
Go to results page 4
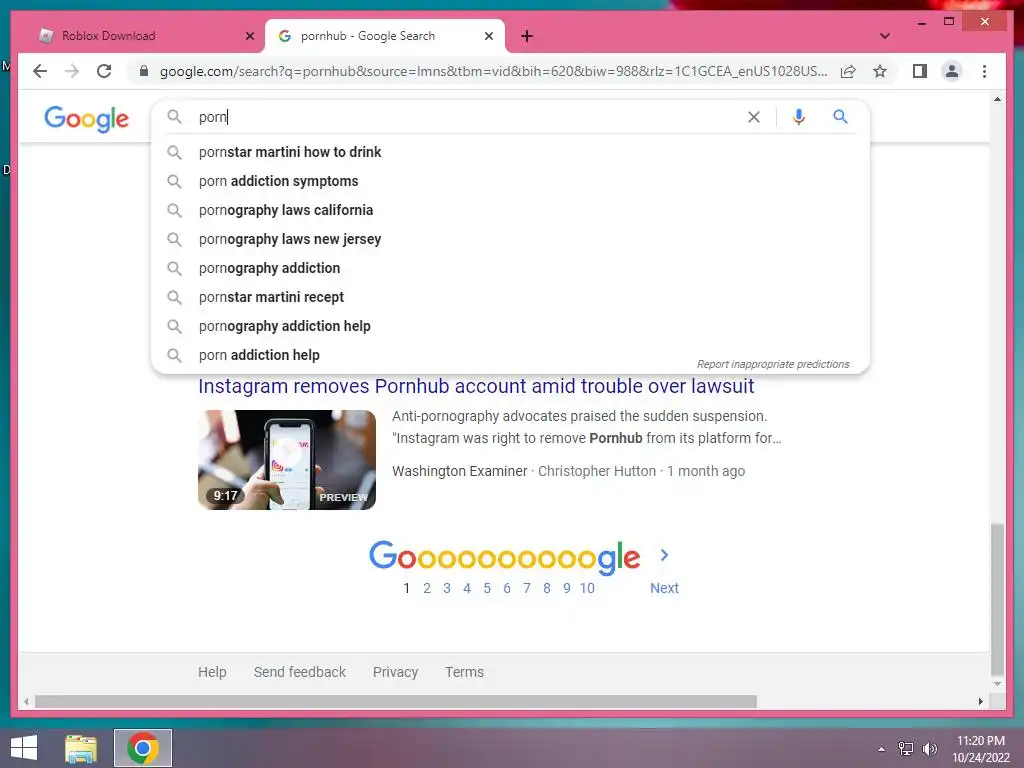point(467,588)
